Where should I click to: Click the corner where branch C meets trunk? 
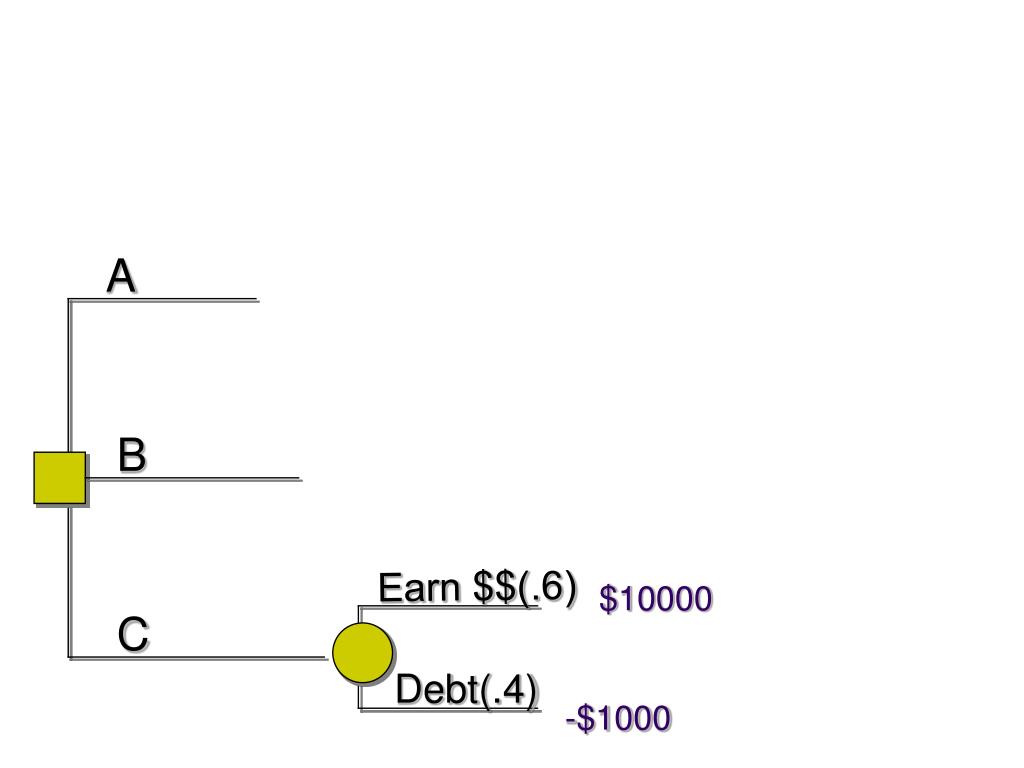tap(69, 657)
